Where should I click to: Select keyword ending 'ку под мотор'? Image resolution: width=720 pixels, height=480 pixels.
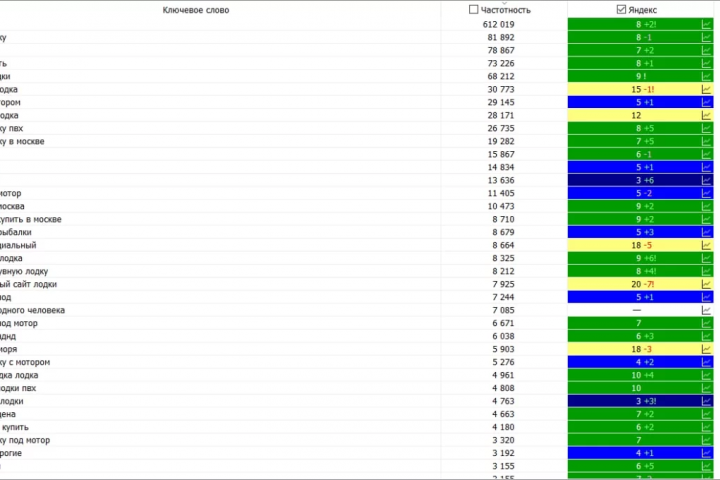click(25, 440)
